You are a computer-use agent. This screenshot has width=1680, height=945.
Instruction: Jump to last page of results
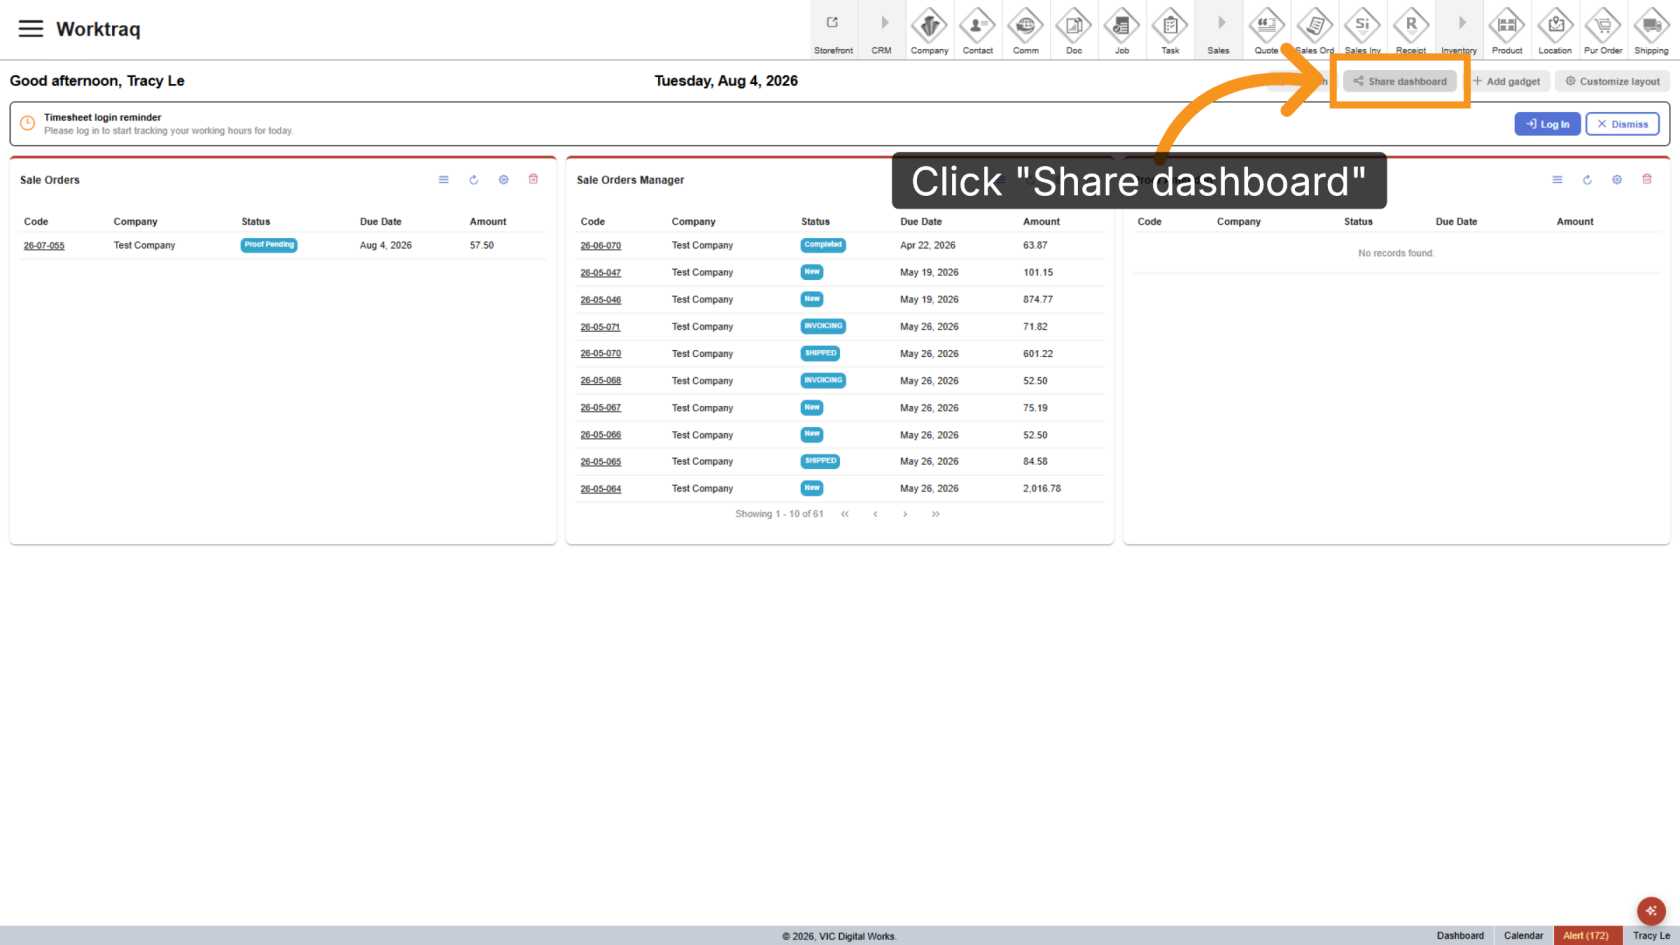(936, 514)
